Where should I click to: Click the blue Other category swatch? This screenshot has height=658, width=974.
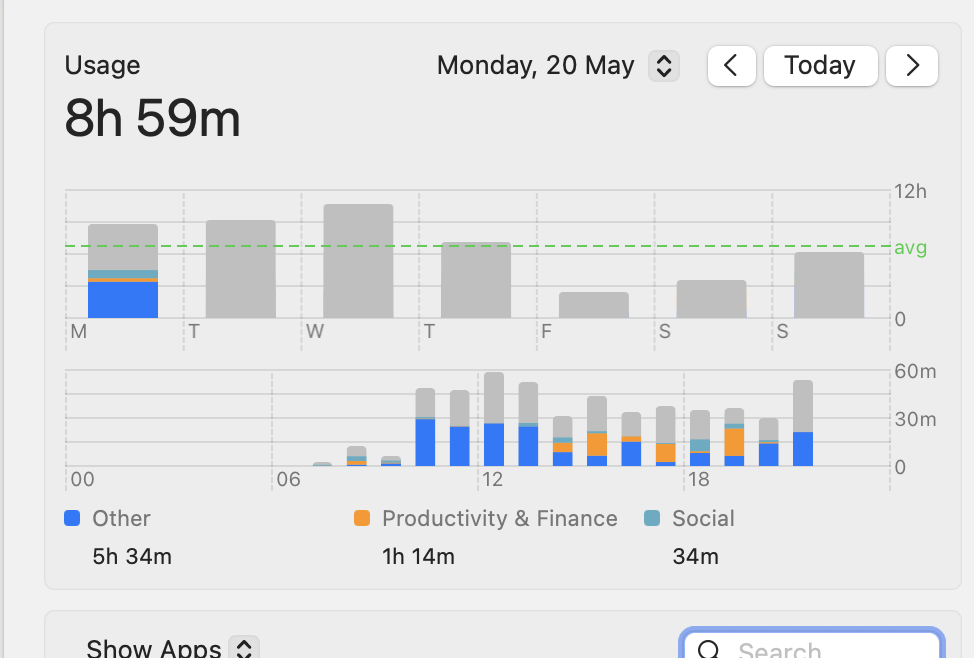(71, 518)
